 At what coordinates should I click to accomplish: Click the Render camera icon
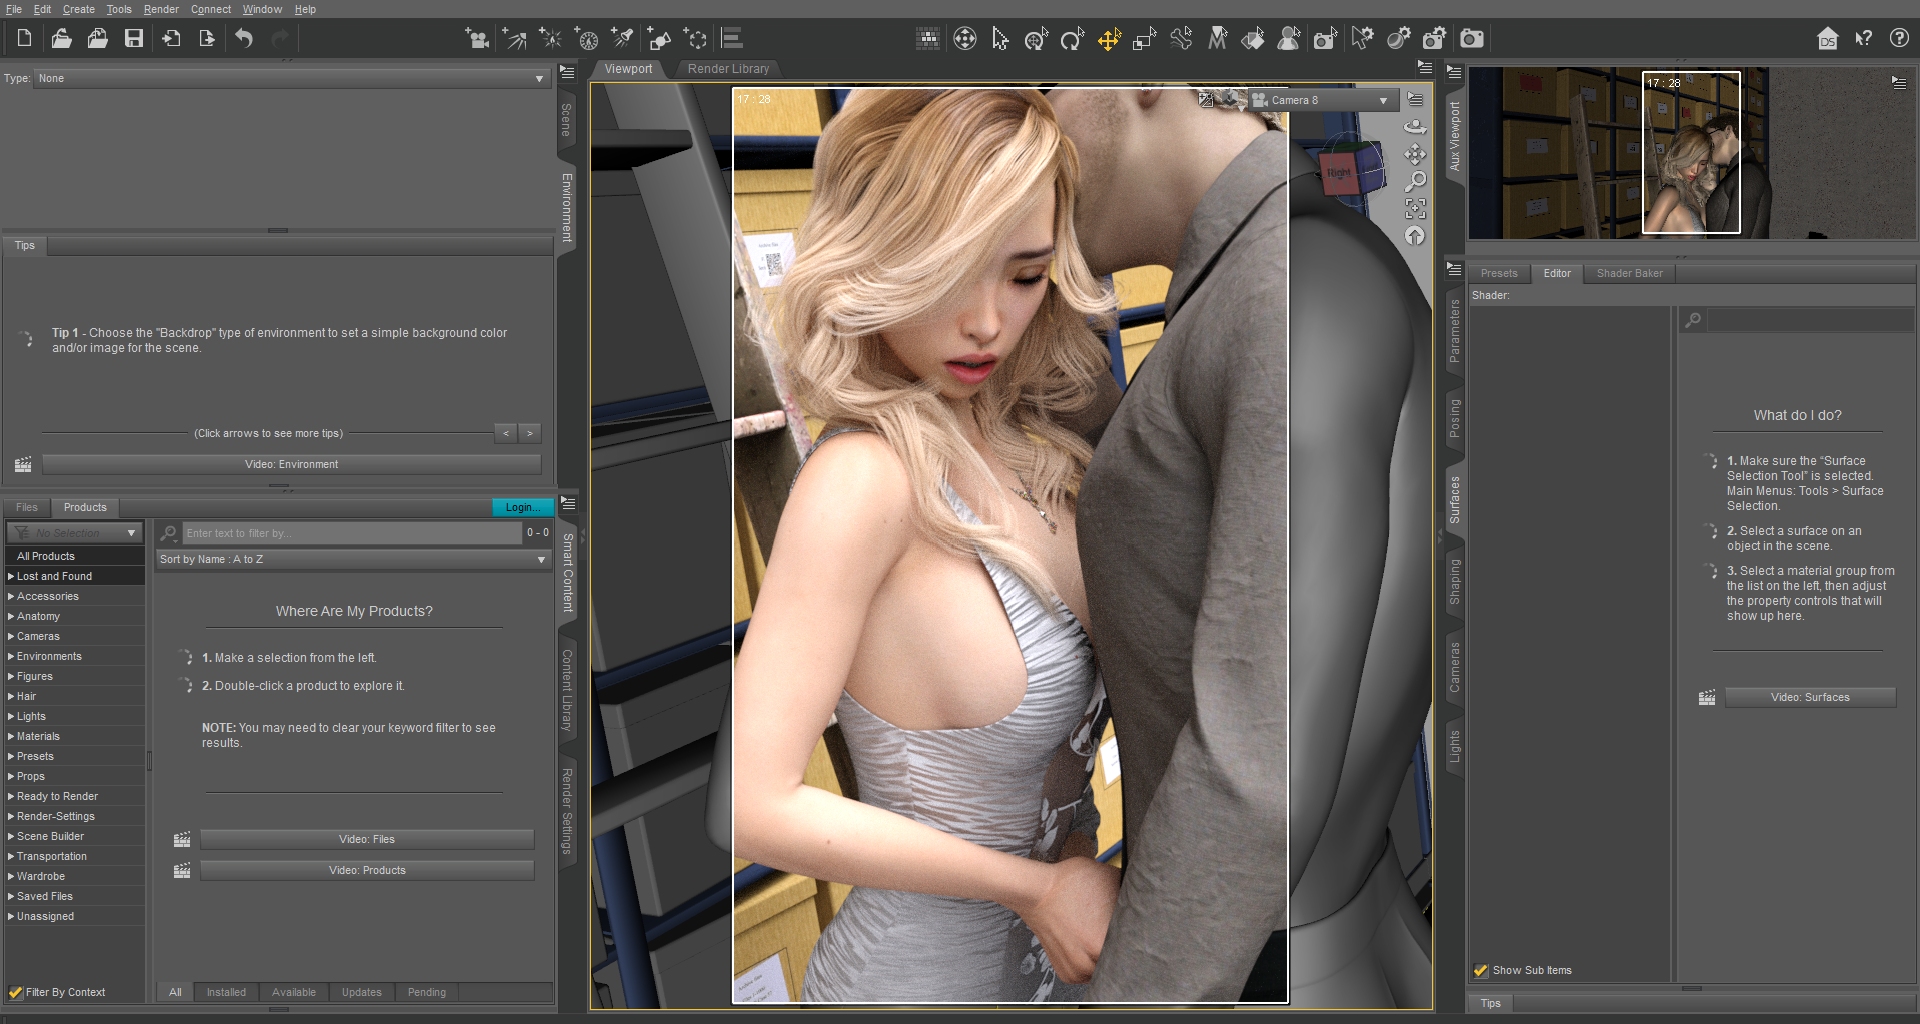tap(1471, 39)
